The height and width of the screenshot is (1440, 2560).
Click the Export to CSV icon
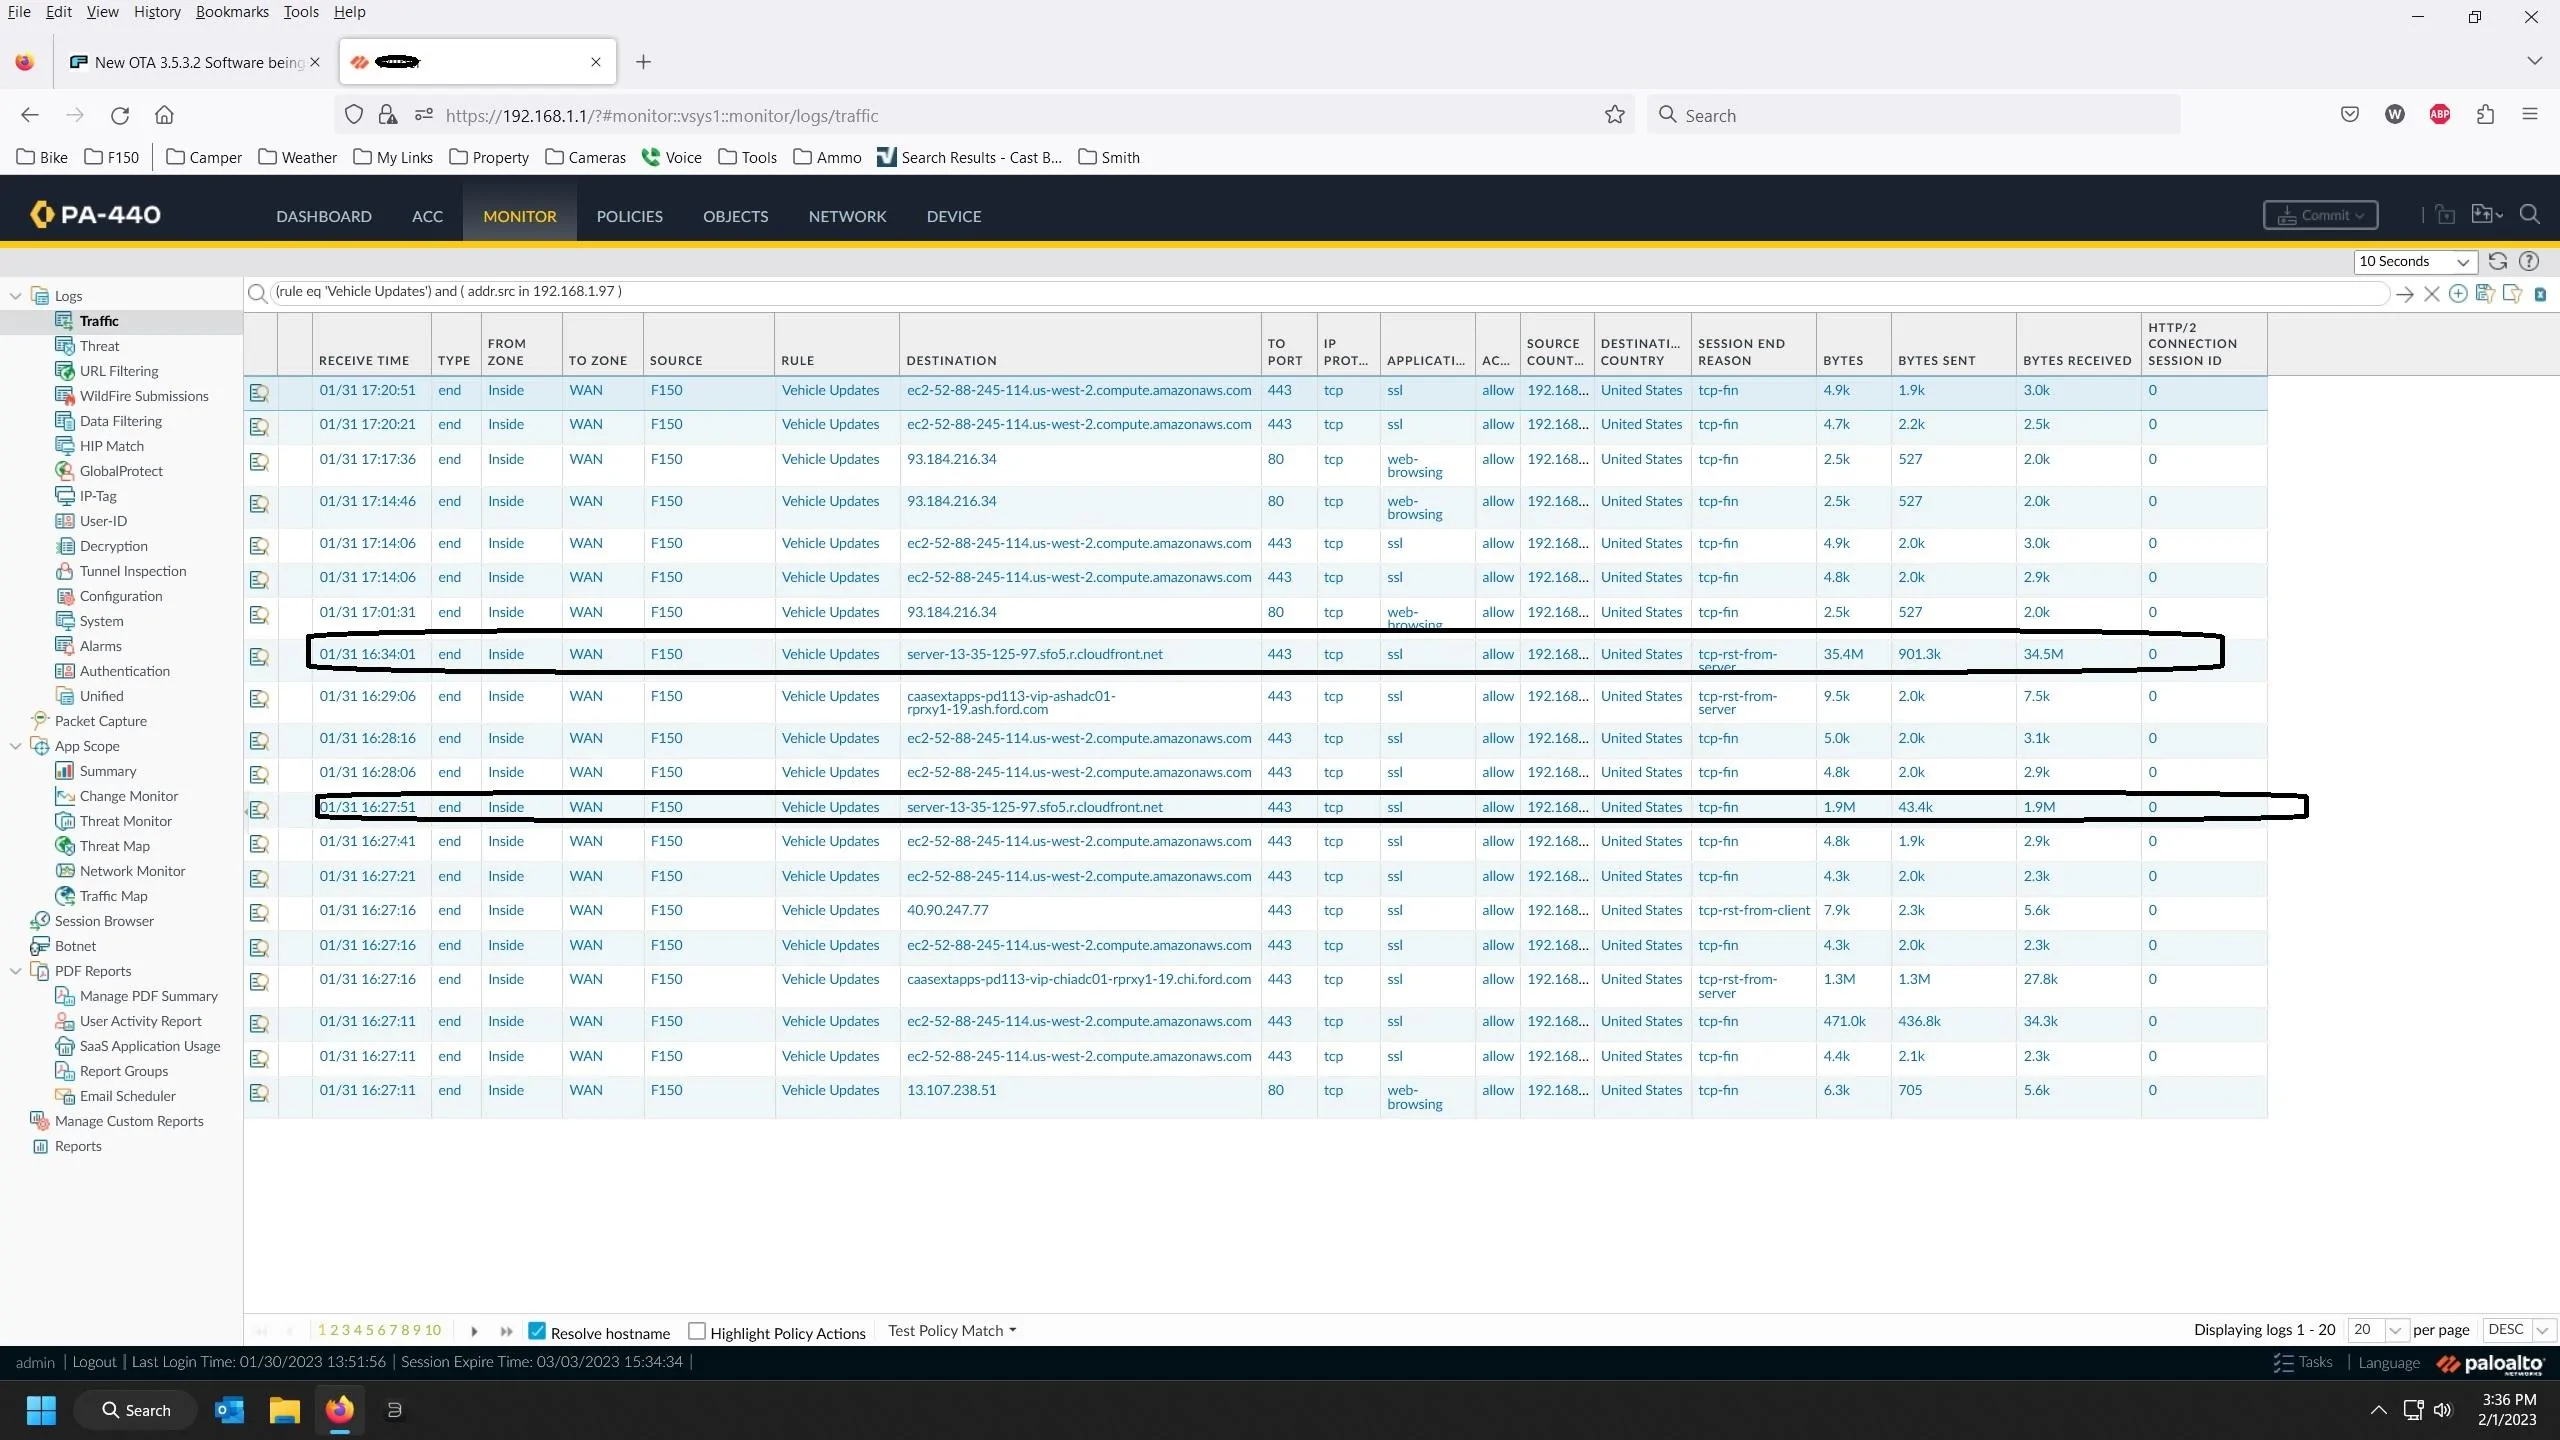(2540, 294)
